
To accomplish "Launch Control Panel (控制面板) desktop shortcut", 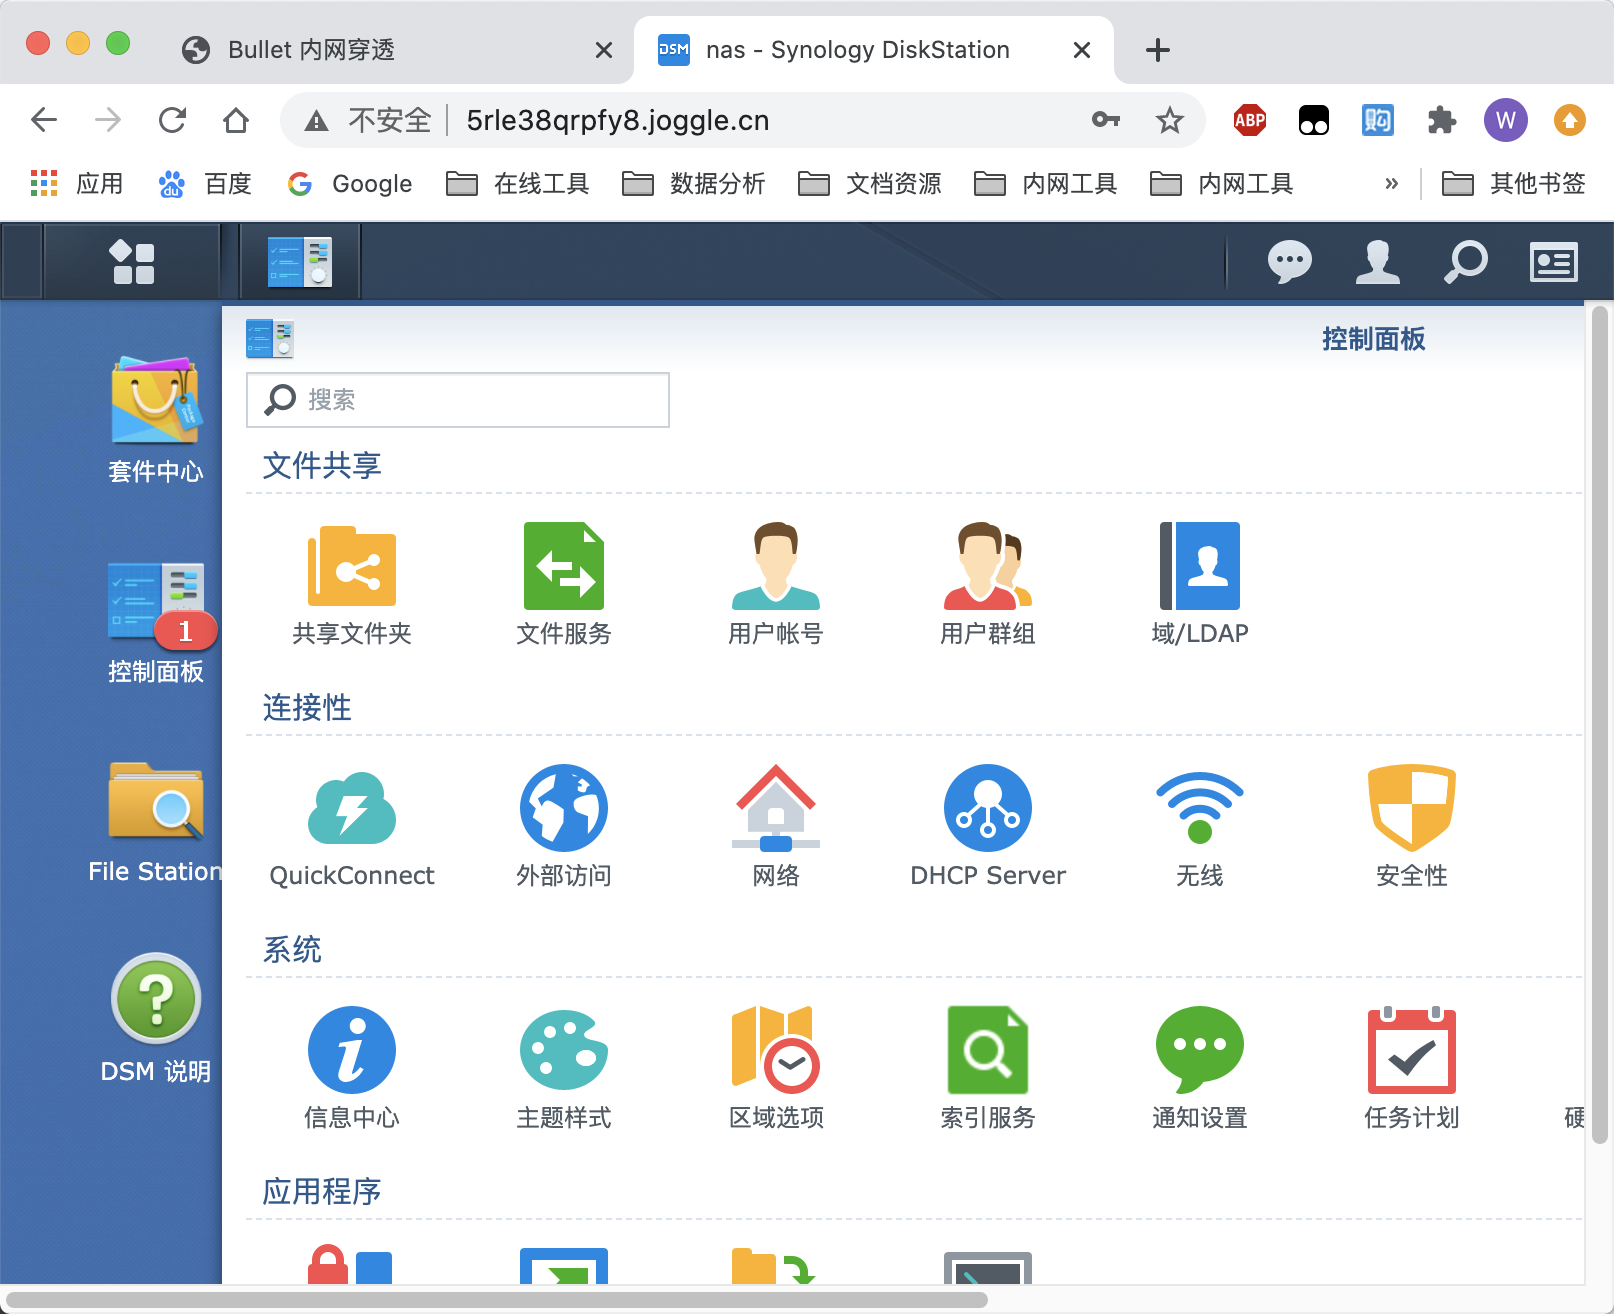I will point(156,622).
